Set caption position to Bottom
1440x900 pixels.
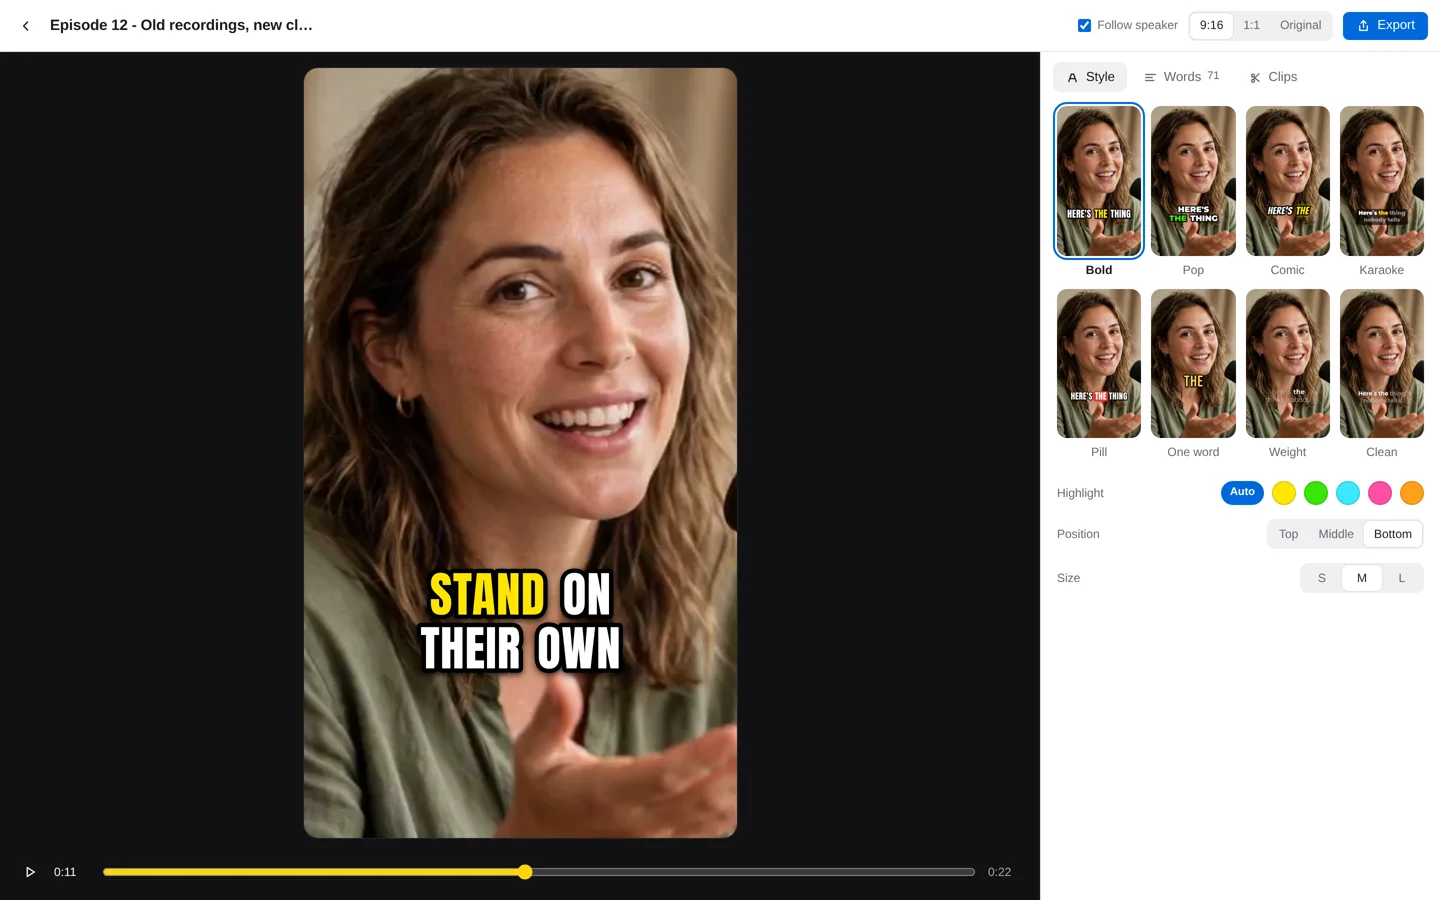1393,534
